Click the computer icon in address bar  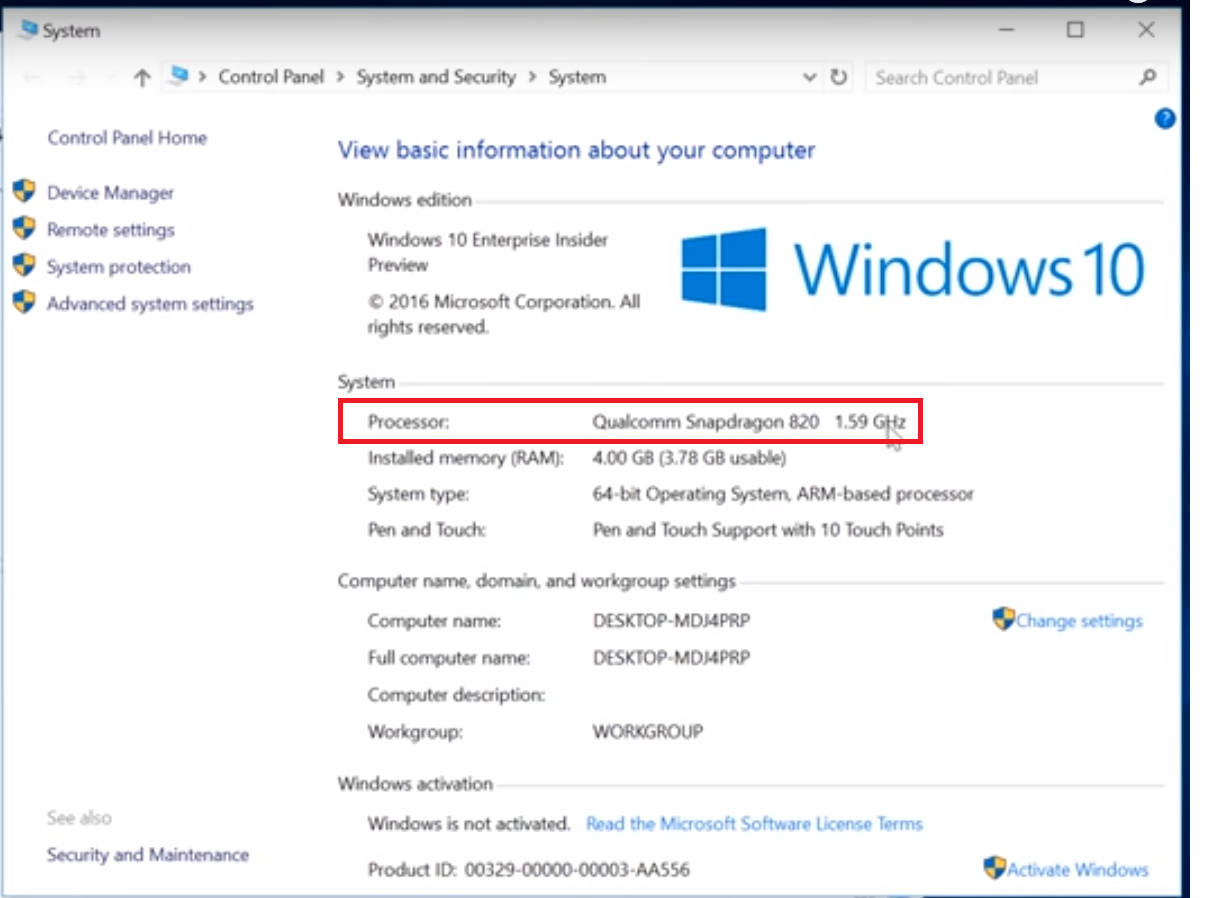click(x=179, y=76)
